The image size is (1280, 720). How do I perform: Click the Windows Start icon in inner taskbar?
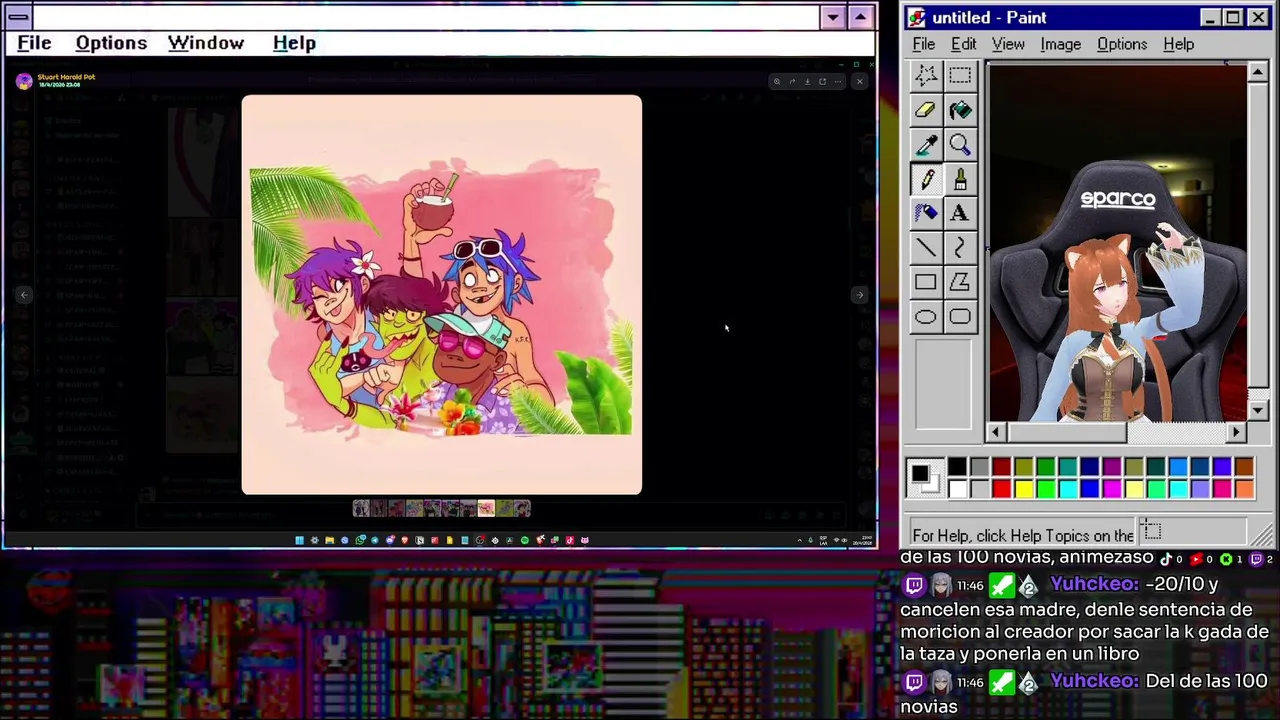(x=299, y=540)
